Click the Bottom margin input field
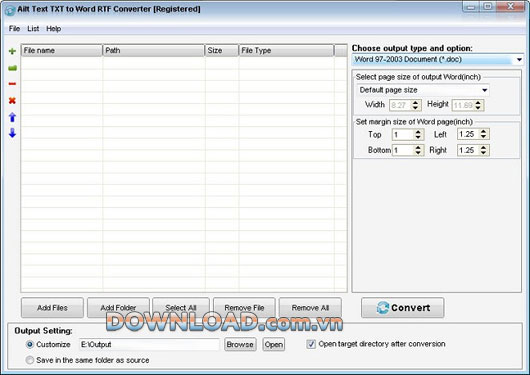Viewport: 530px width, 375px height. pyautogui.click(x=403, y=150)
